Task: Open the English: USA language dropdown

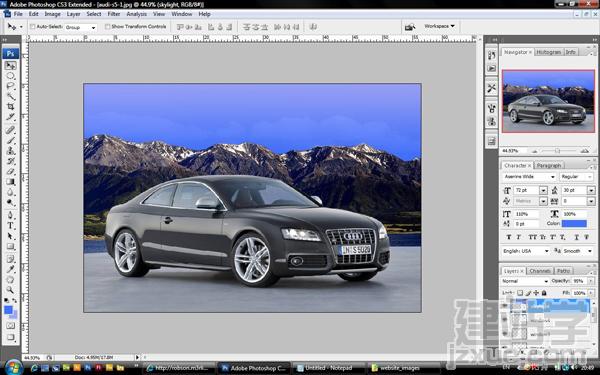Action: point(526,251)
